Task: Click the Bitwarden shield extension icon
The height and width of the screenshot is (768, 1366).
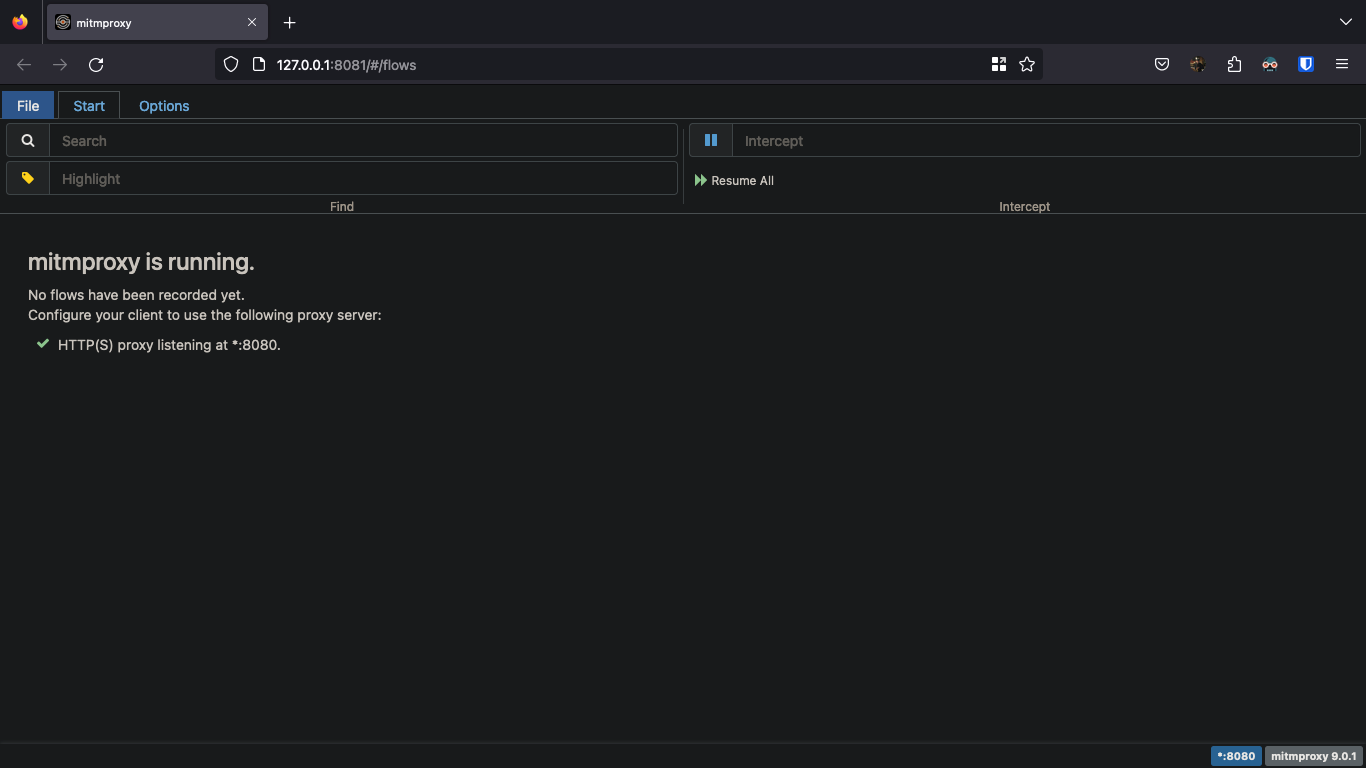Action: pyautogui.click(x=1306, y=64)
